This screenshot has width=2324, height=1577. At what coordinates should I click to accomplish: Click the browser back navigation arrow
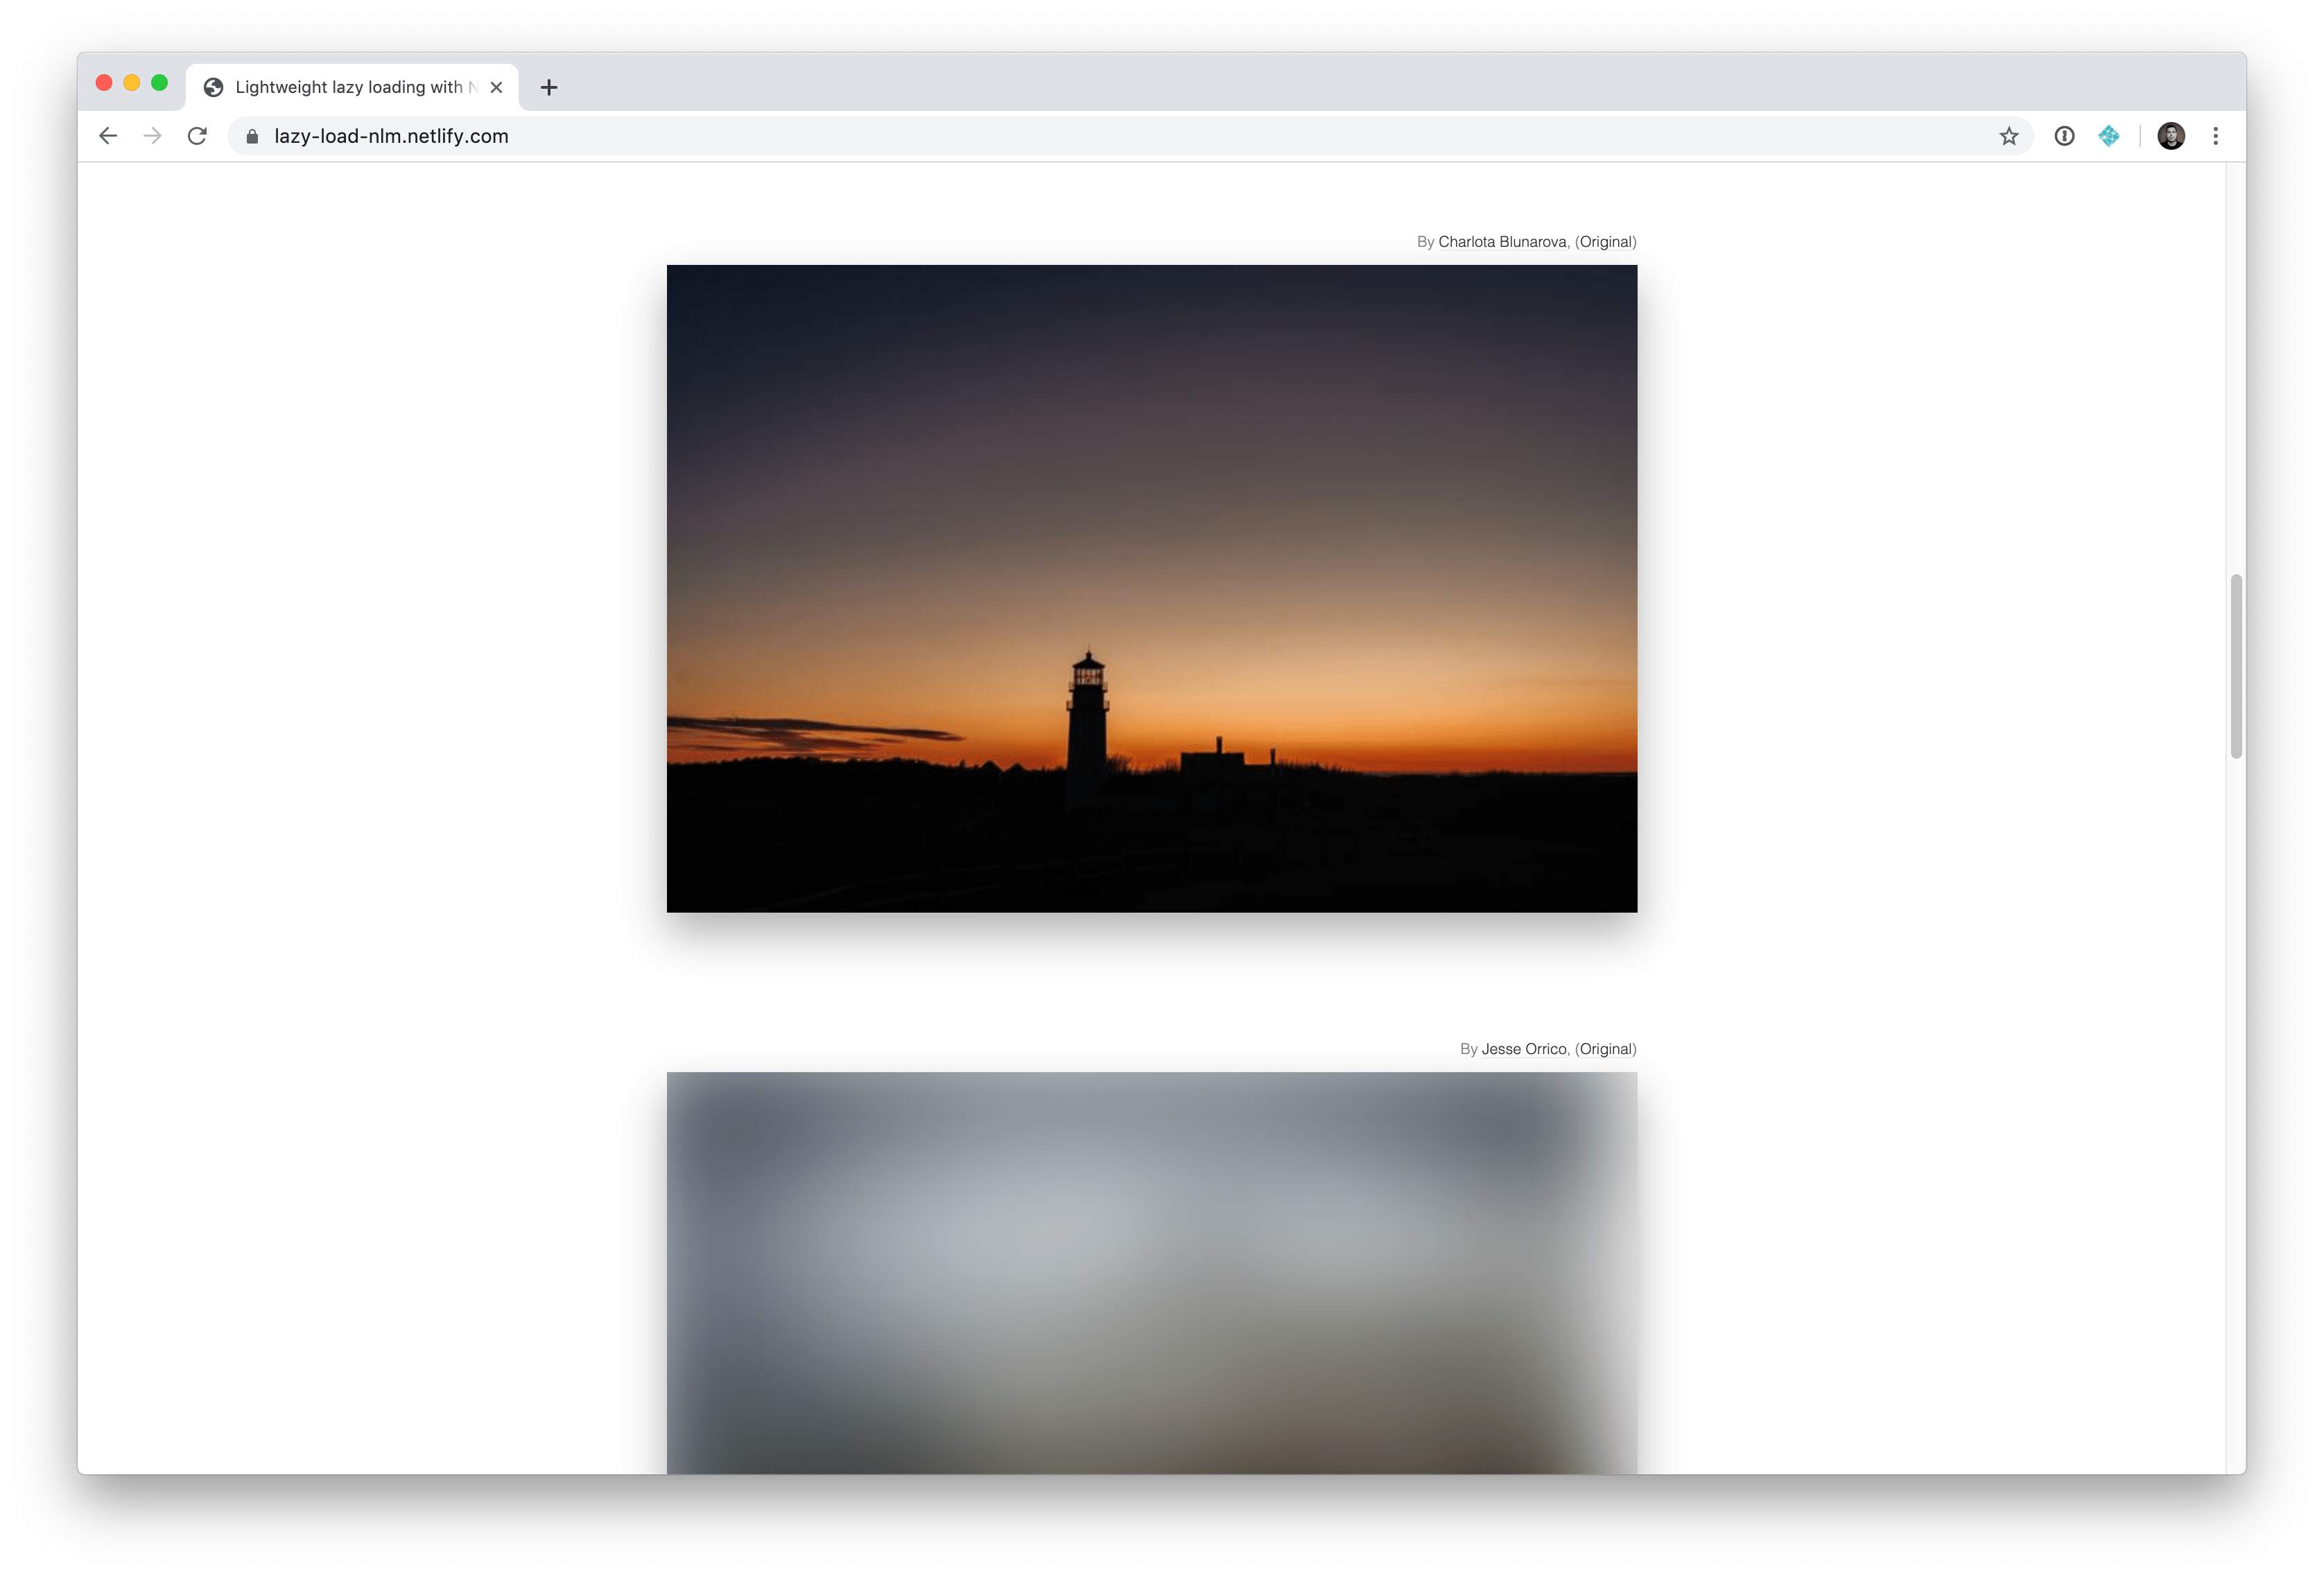click(107, 136)
